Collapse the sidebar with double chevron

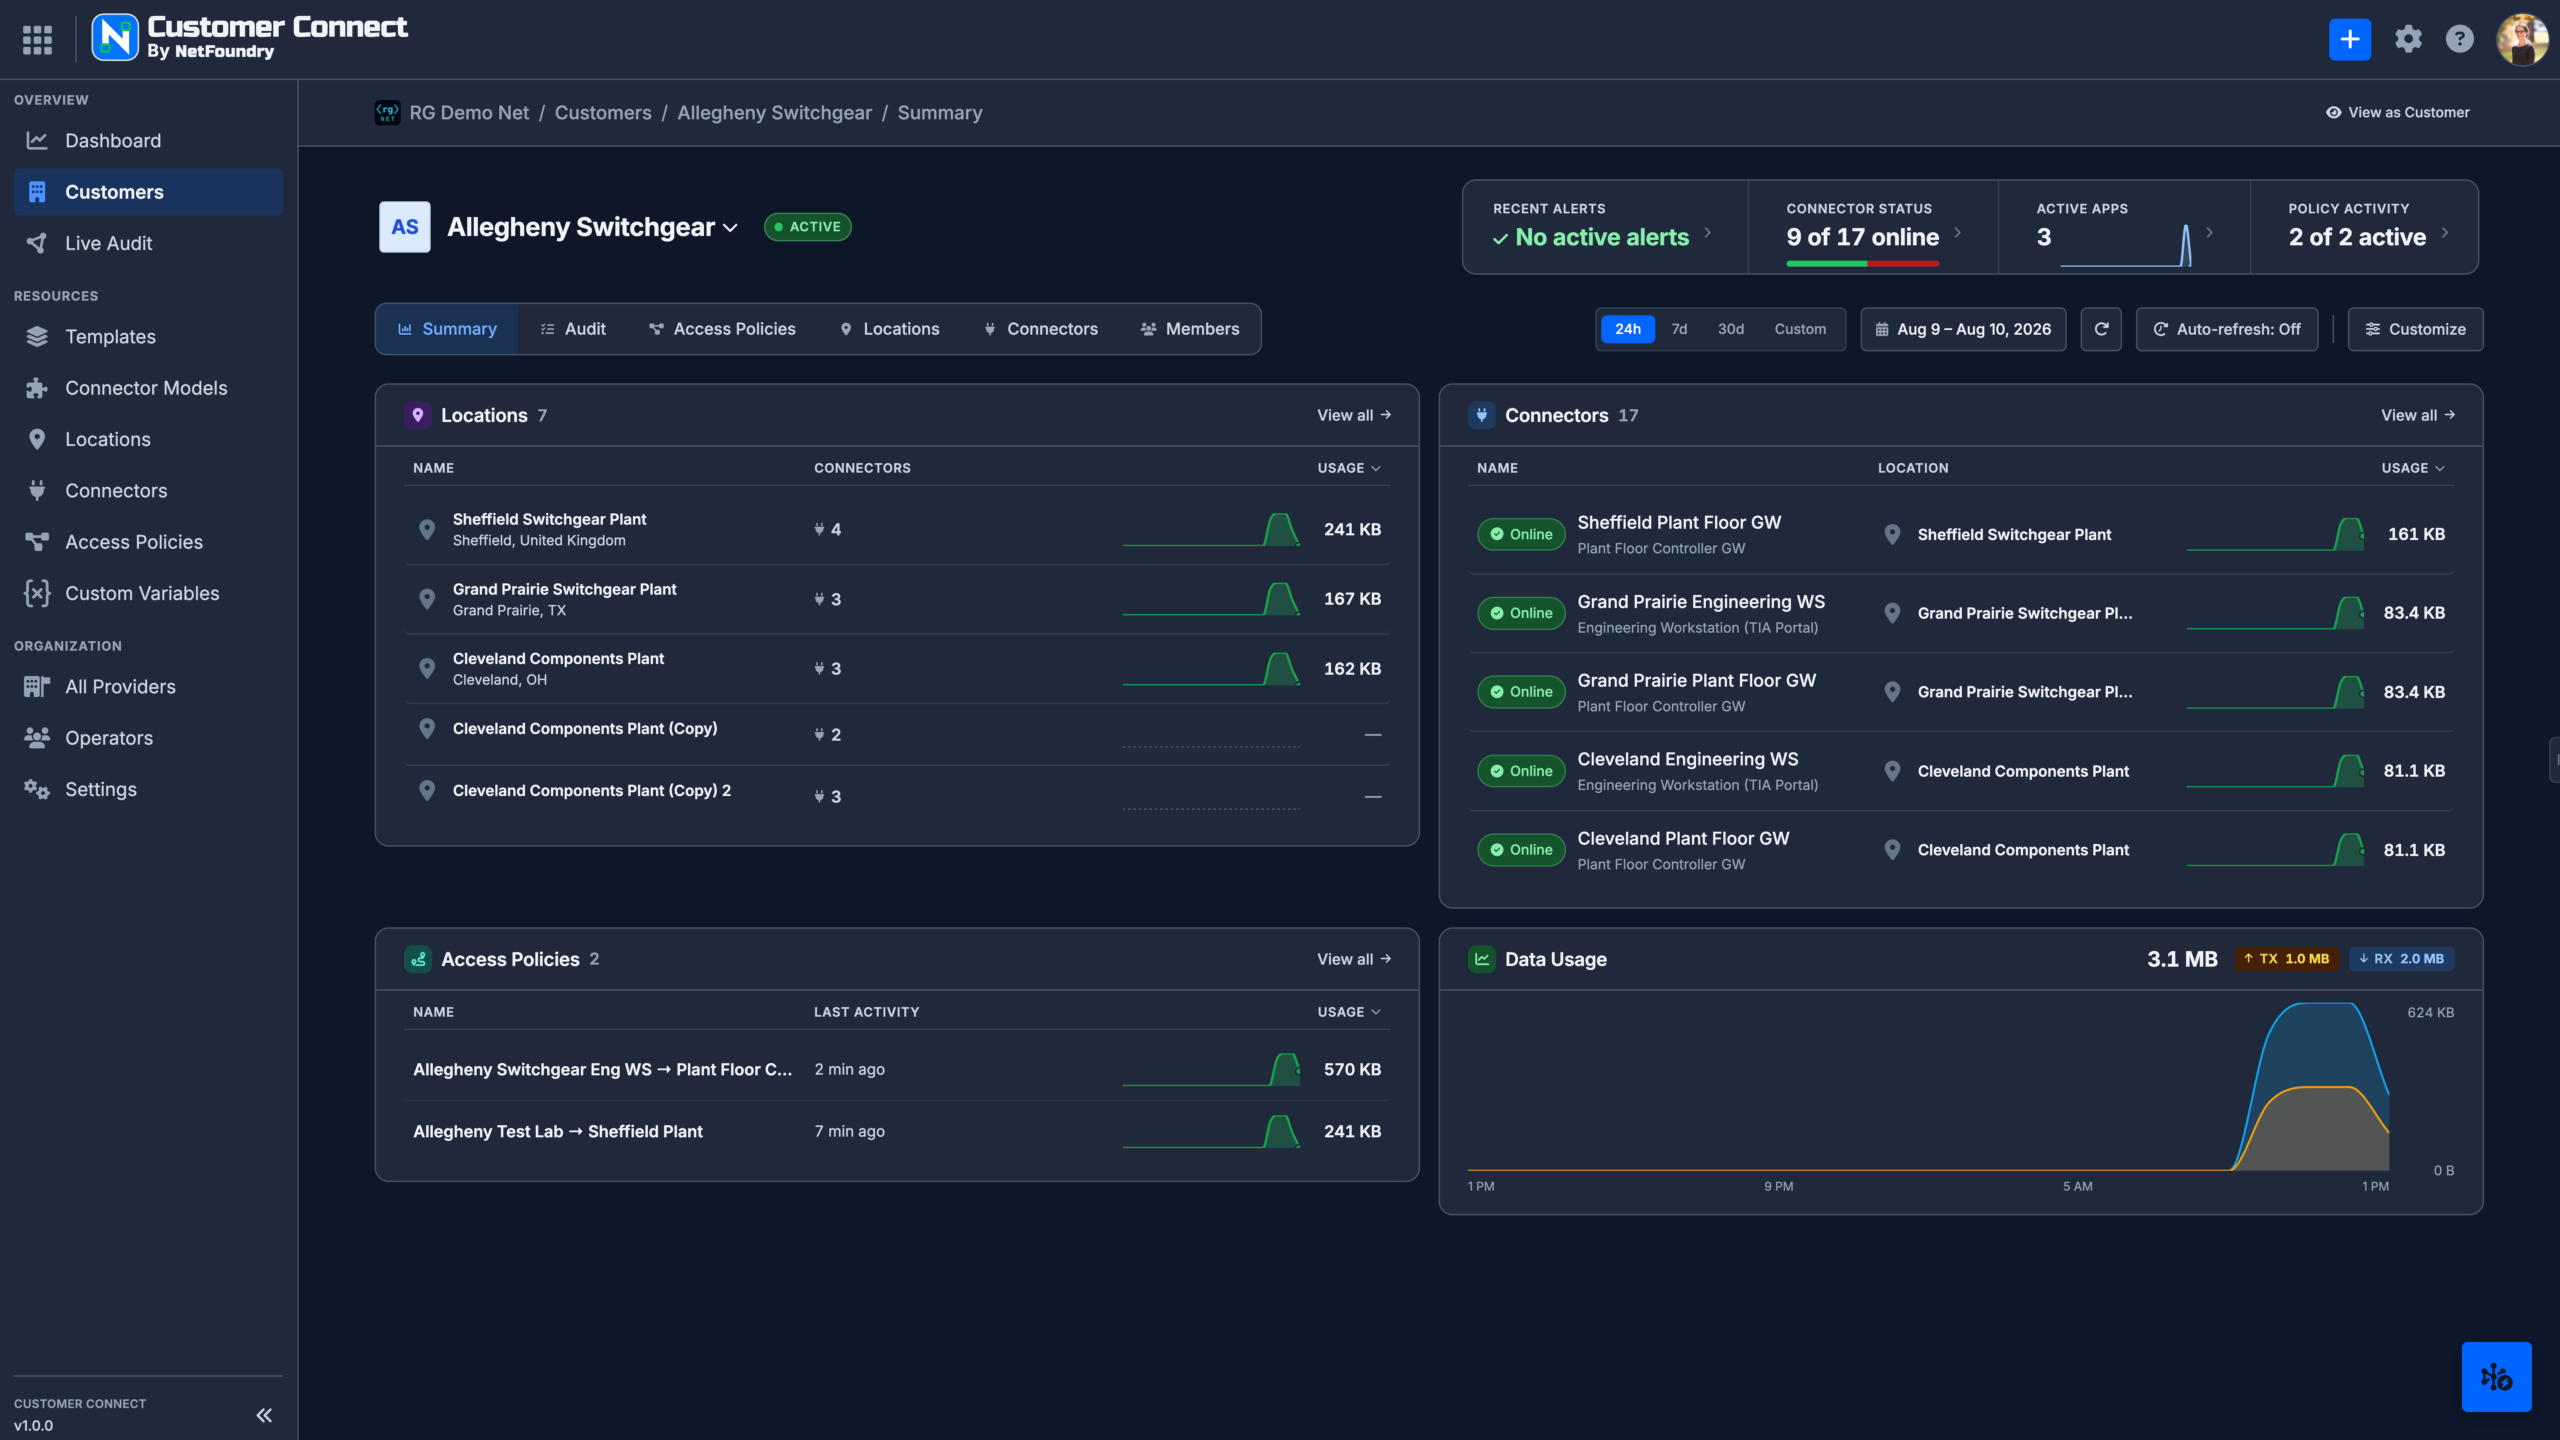pyautogui.click(x=264, y=1415)
